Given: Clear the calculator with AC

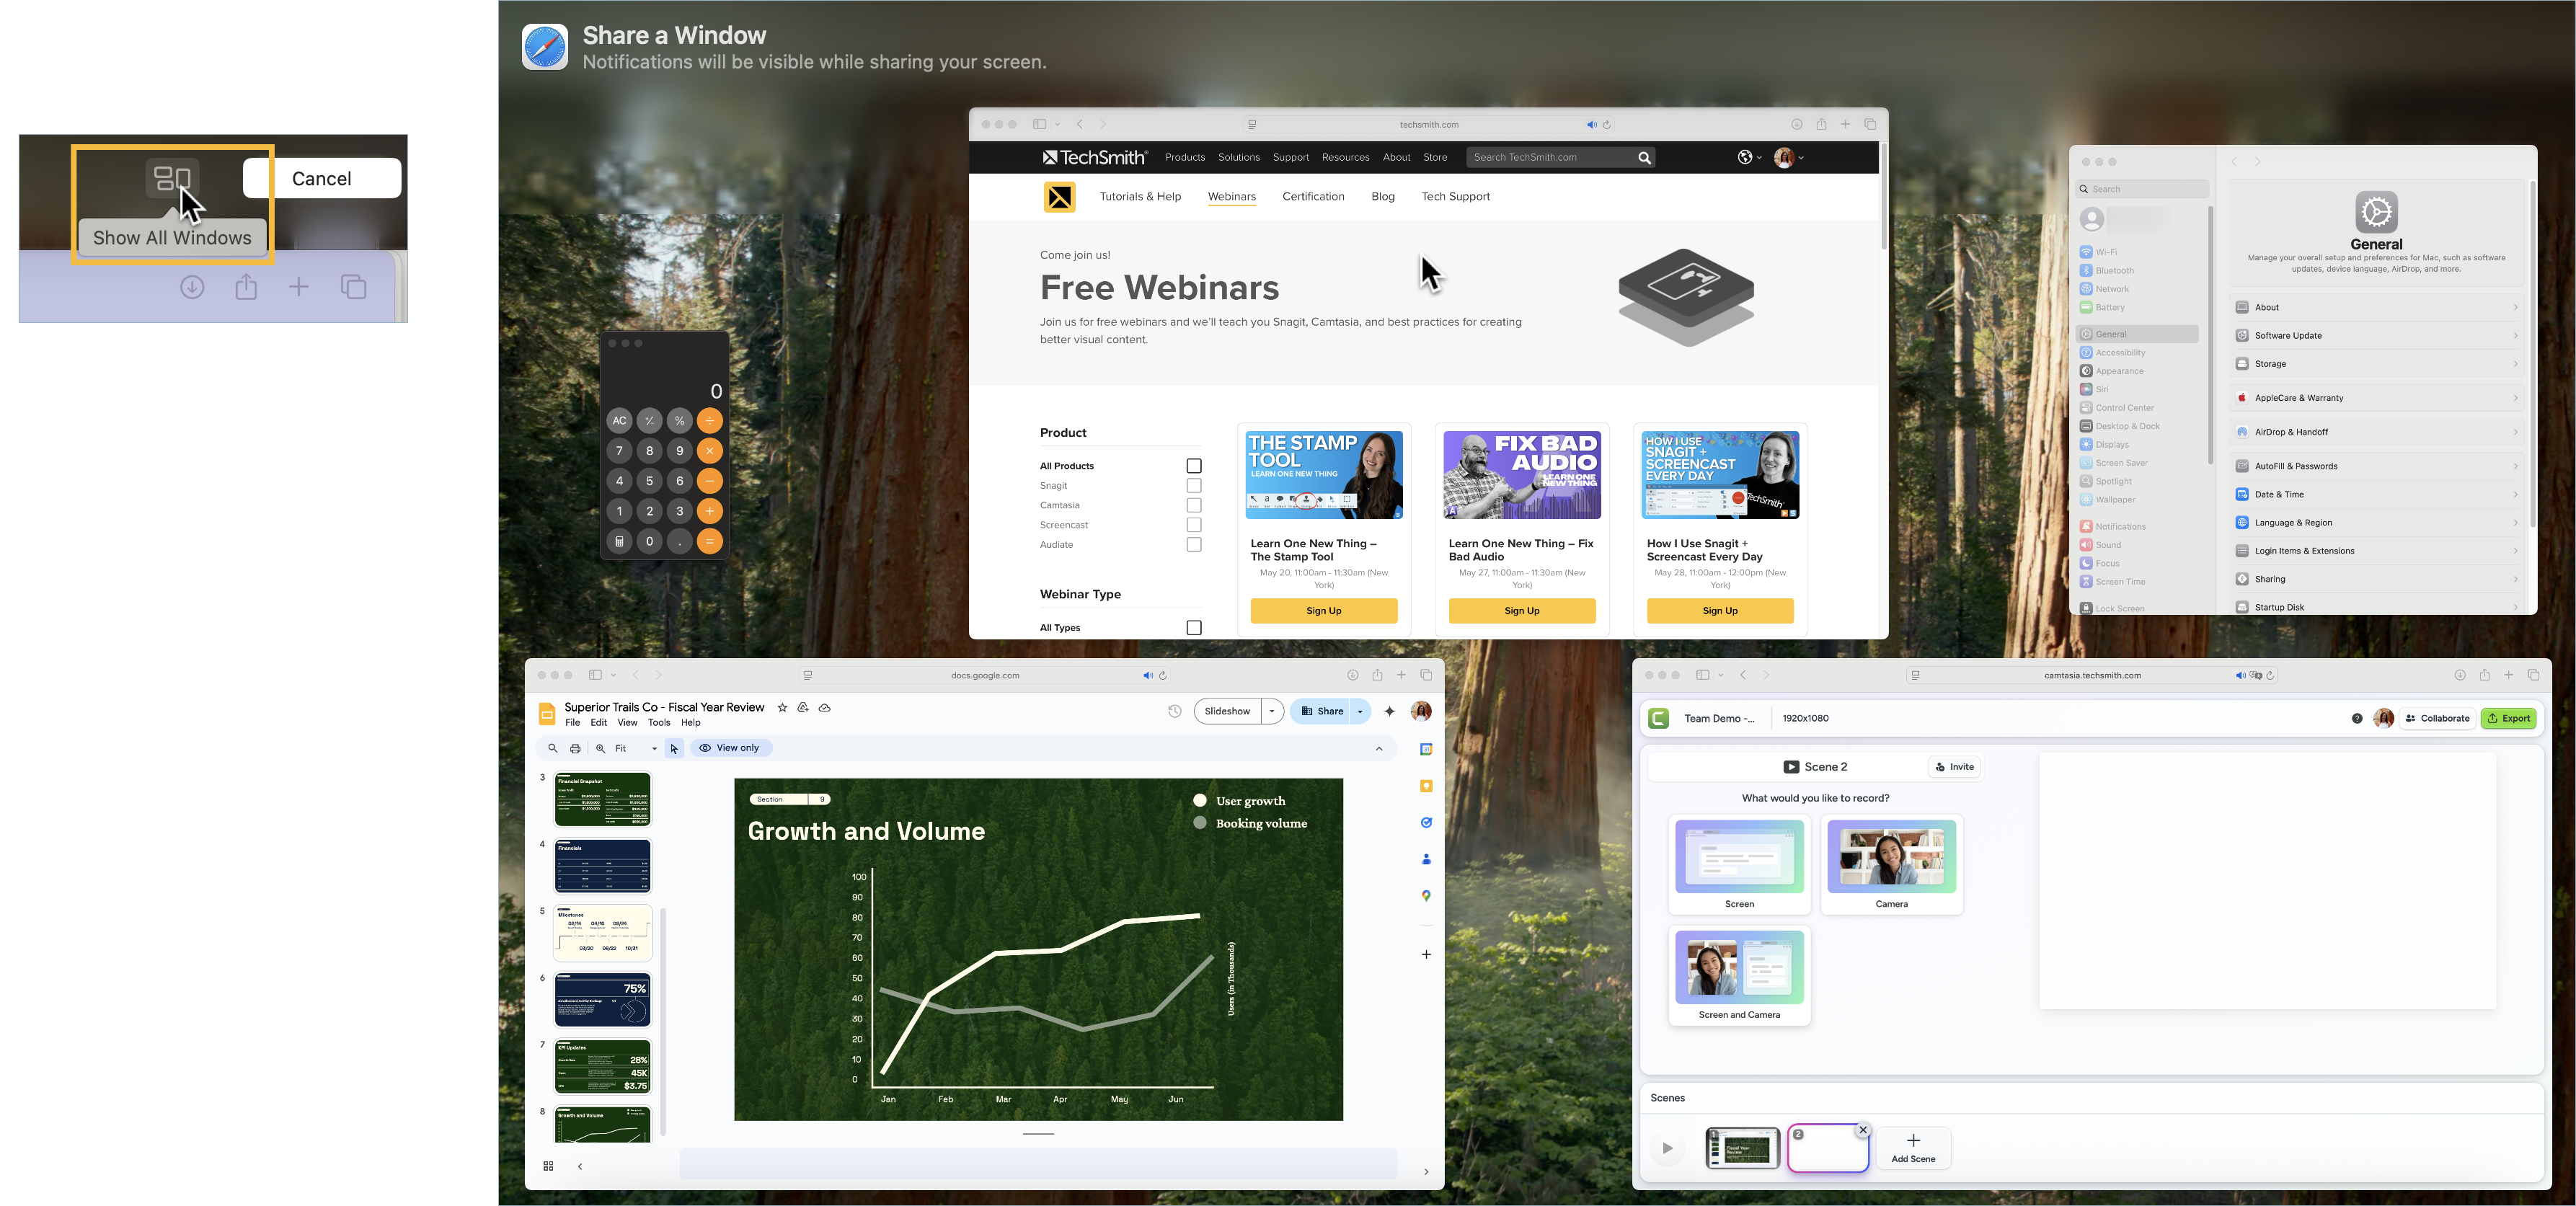Looking at the screenshot, I should 620,421.
